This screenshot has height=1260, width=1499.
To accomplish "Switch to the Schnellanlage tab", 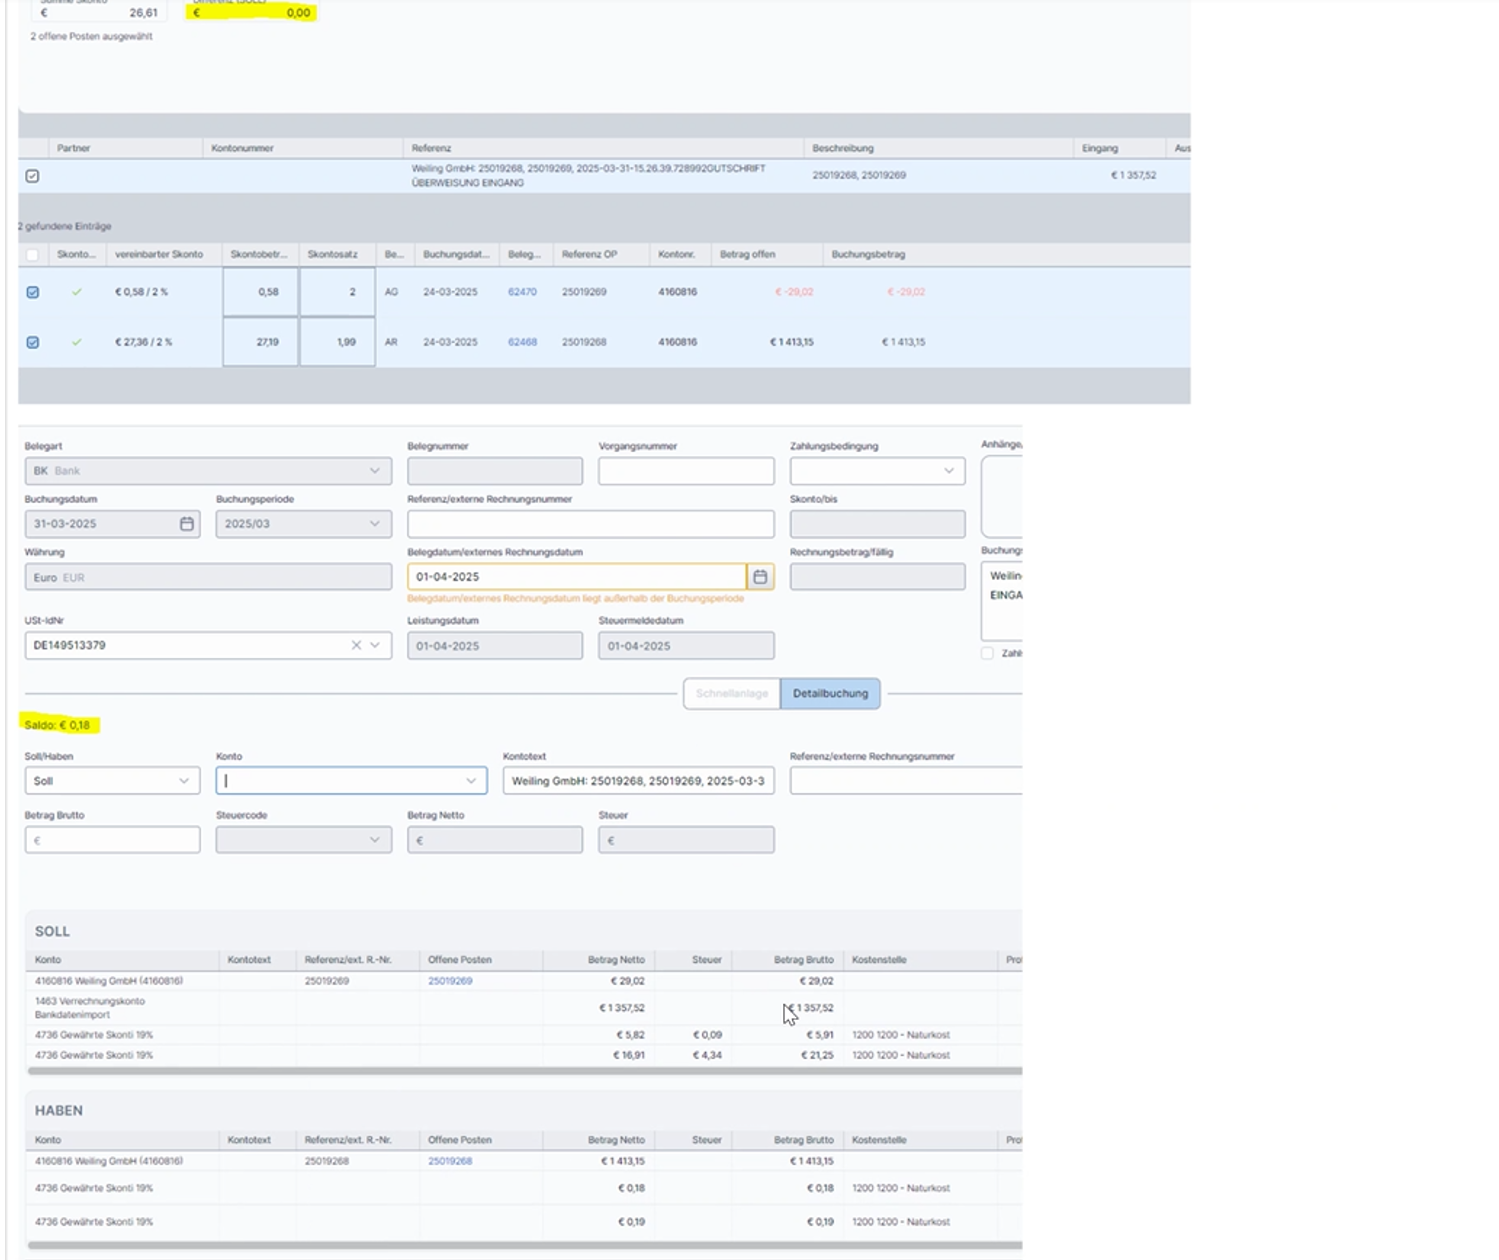I will [731, 694].
